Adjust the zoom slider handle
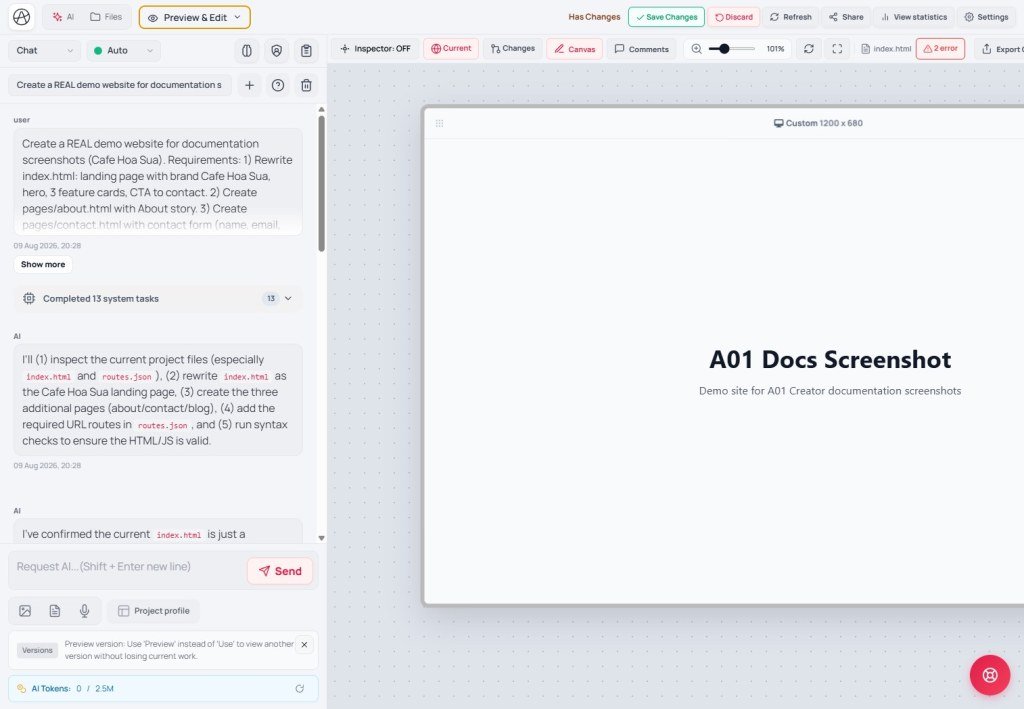This screenshot has height=709, width=1024. pyautogui.click(x=724, y=49)
